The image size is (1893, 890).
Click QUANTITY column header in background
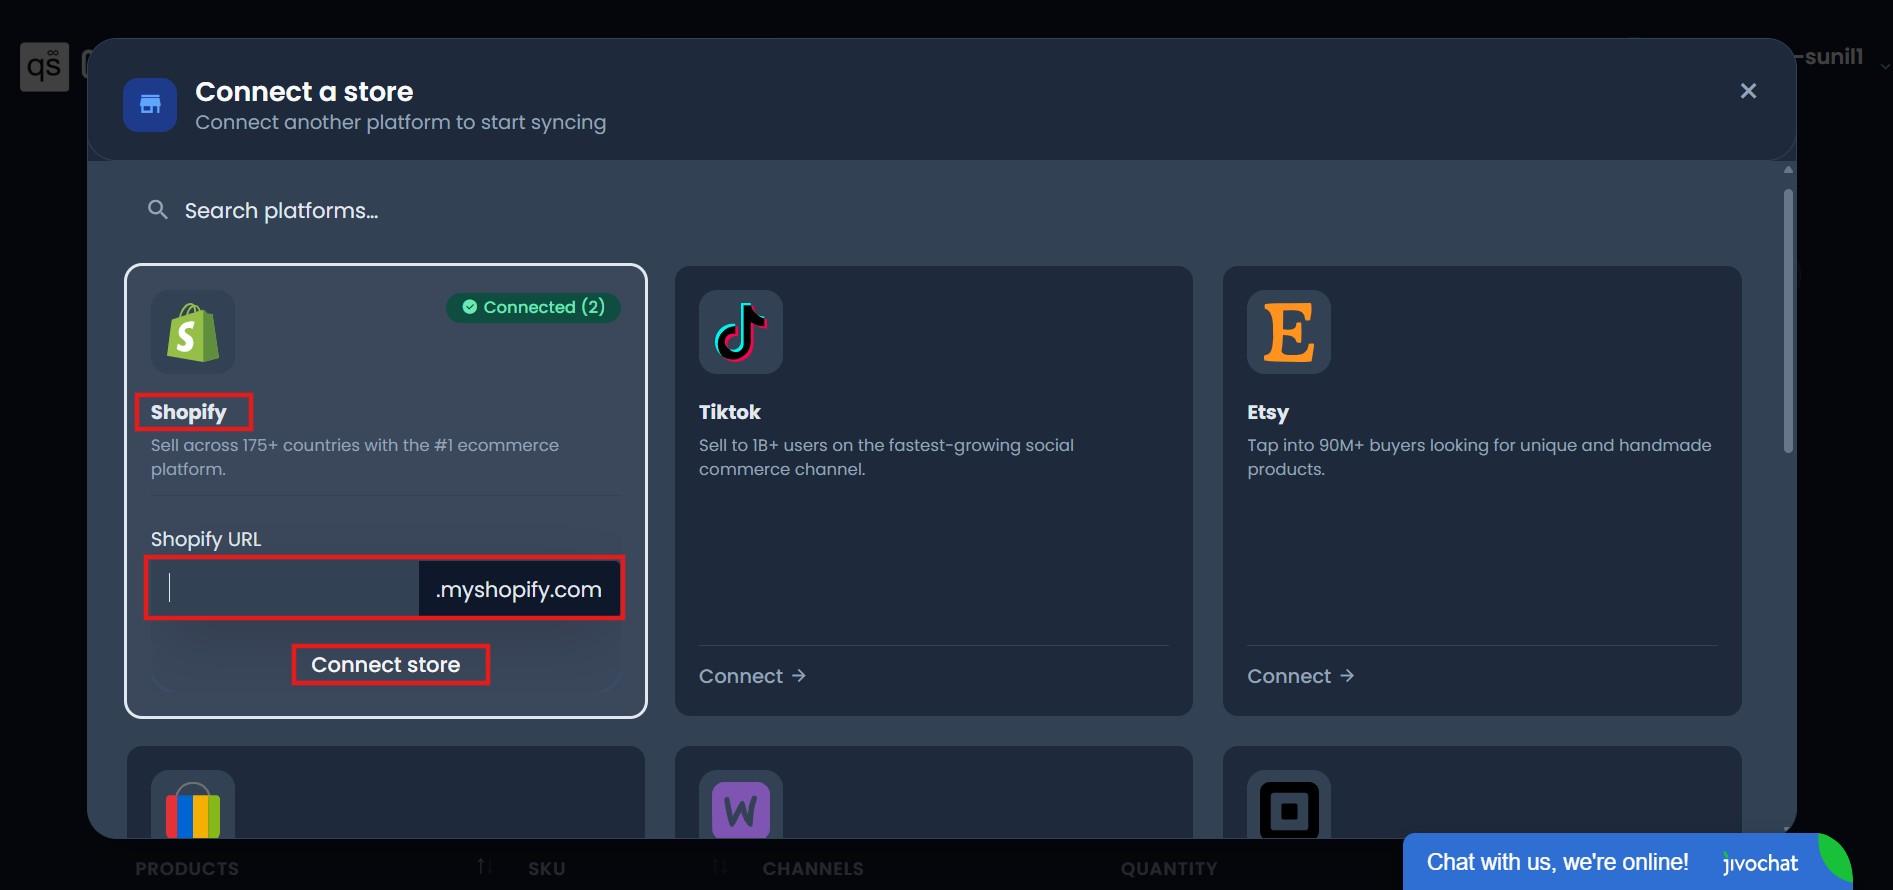click(1169, 868)
